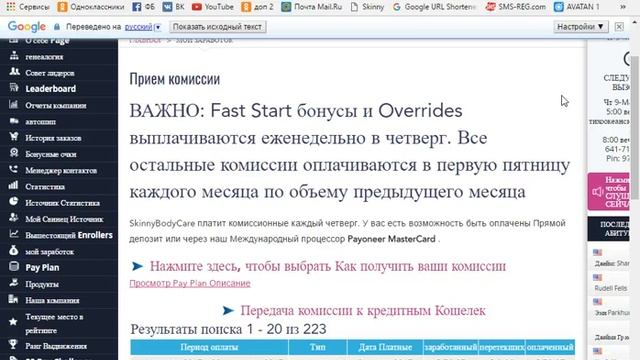
Task: Open the ВК bookmark
Action: (173, 7)
